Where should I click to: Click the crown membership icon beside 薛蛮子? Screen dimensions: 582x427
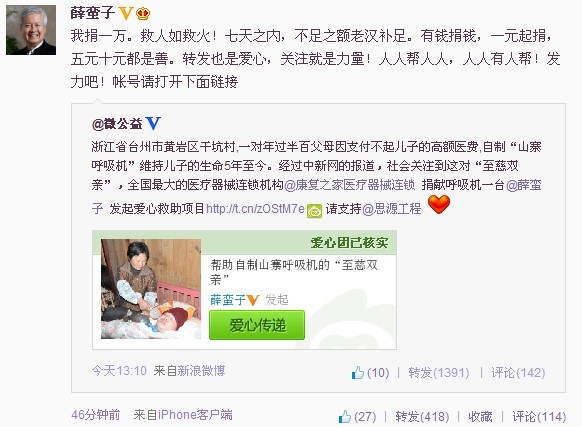pos(143,14)
